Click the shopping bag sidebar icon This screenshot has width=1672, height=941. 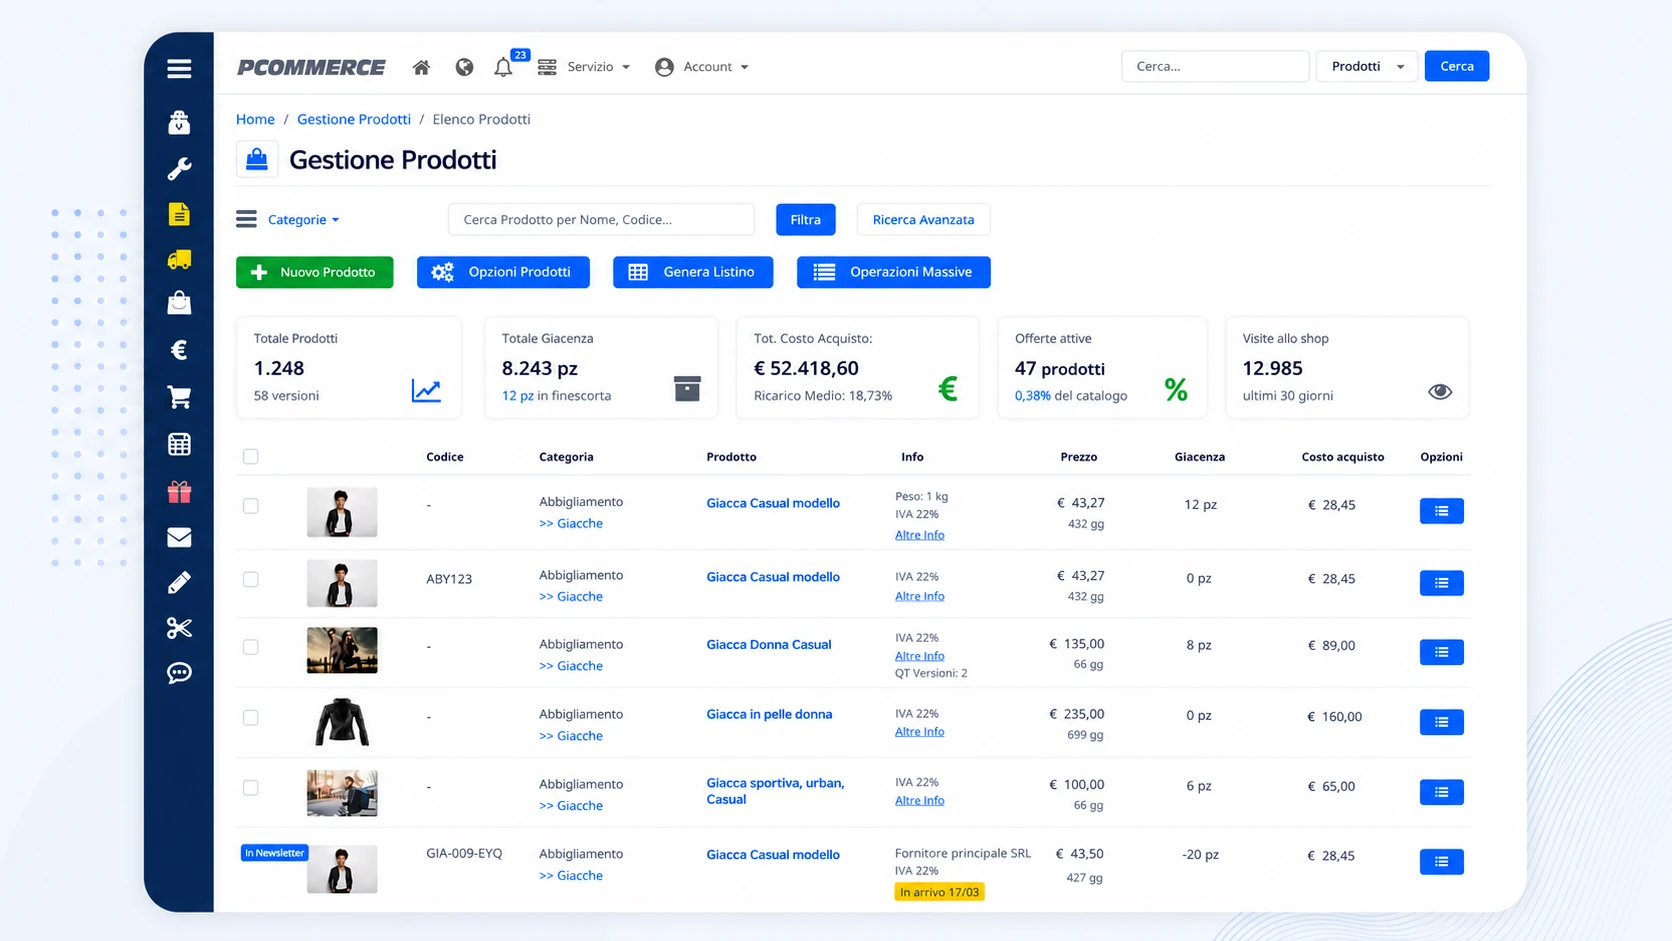pyautogui.click(x=179, y=303)
